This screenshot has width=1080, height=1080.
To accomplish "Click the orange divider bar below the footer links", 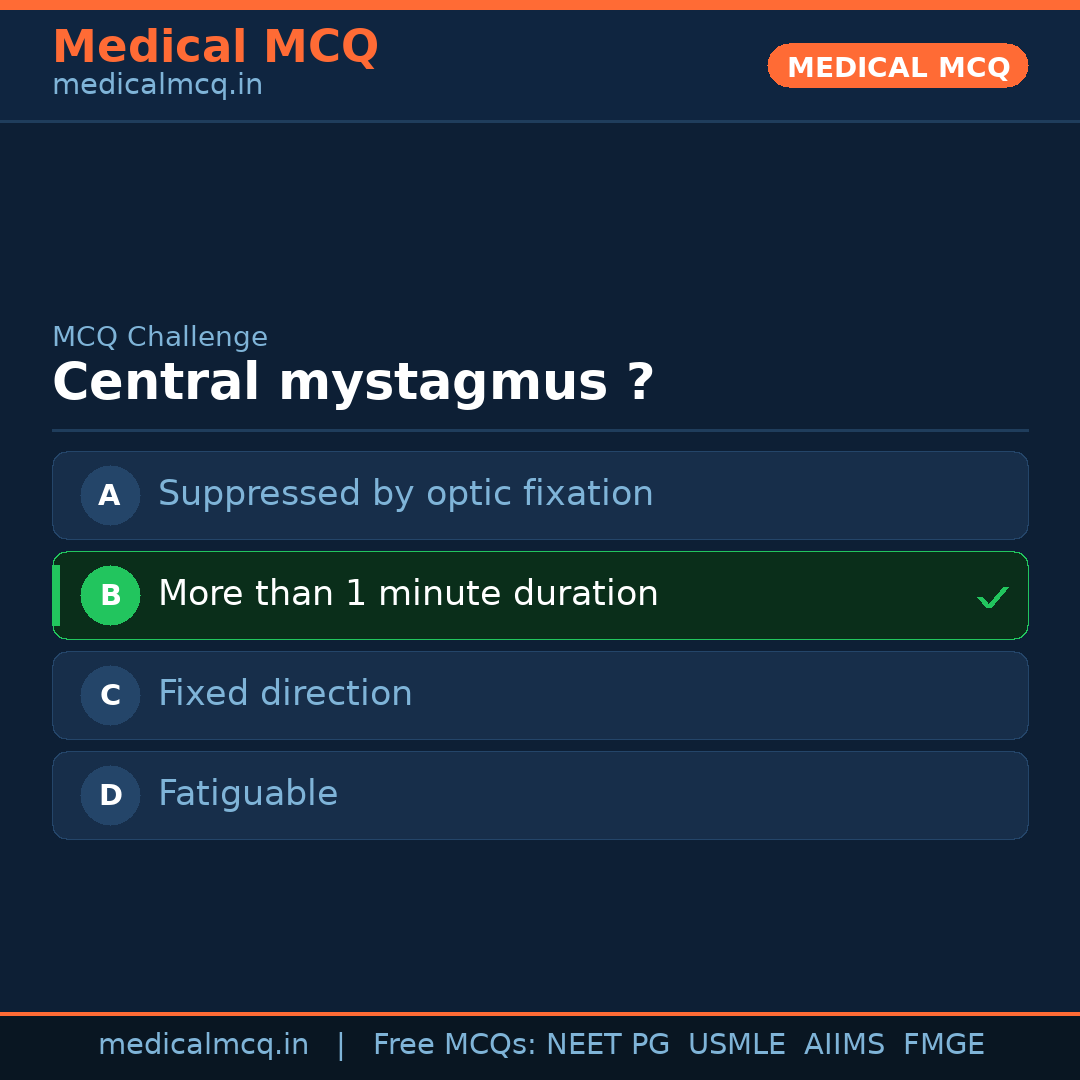I will [540, 1012].
